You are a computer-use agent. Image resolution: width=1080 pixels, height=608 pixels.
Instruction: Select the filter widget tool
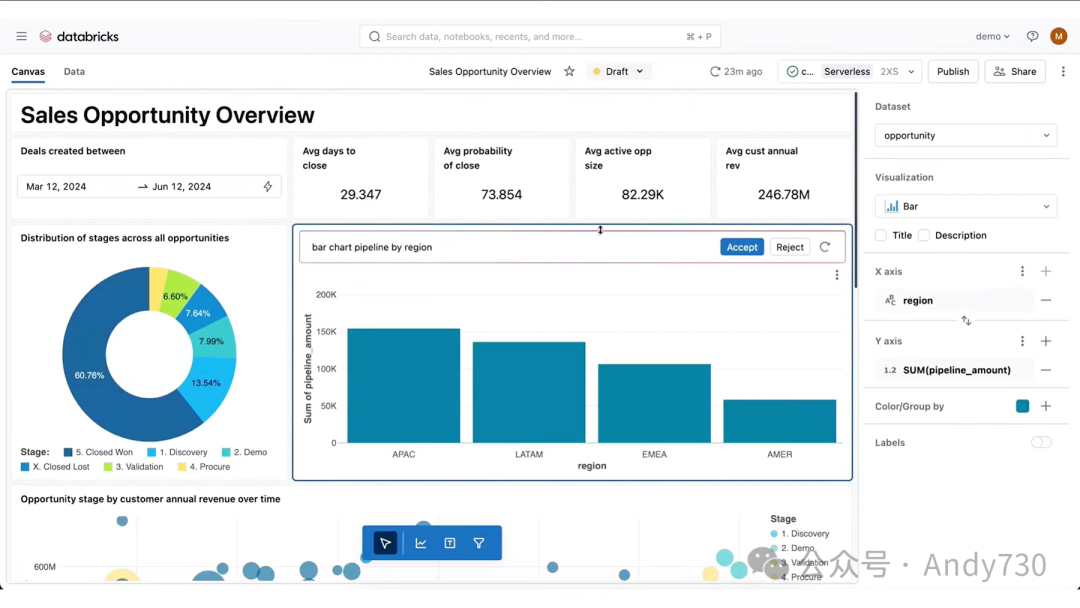(x=479, y=543)
